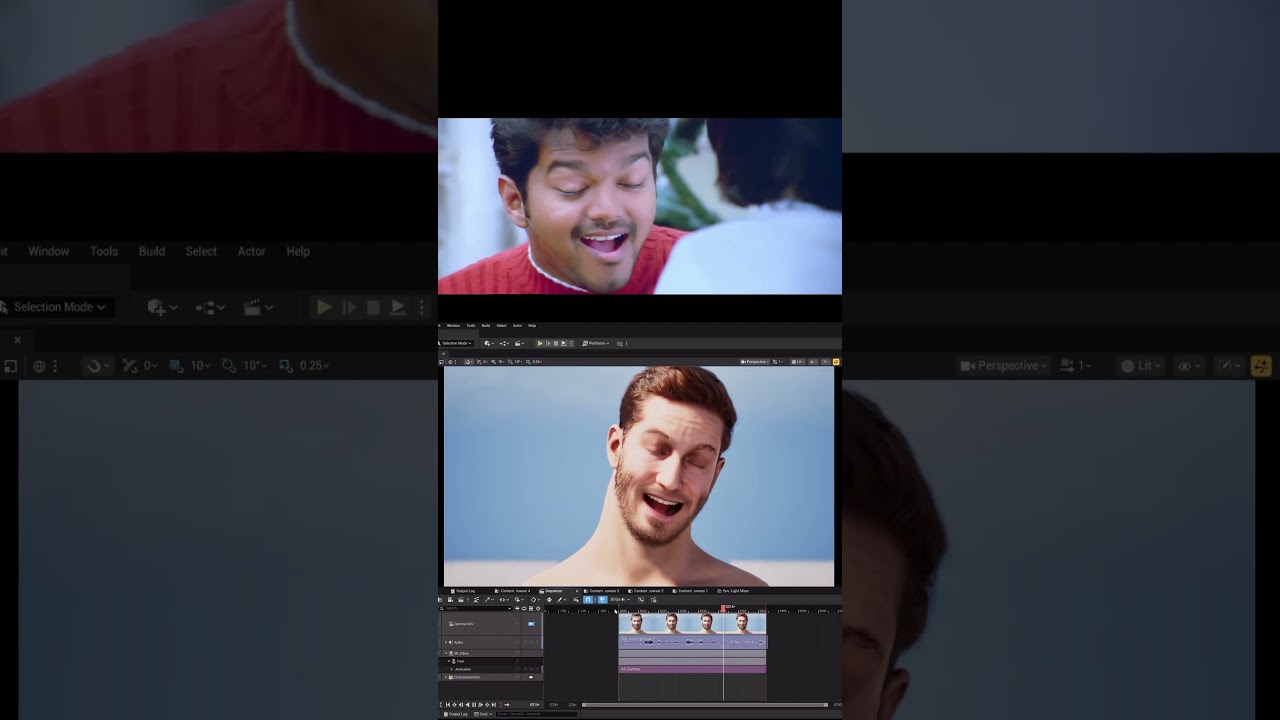
Task: Select the AS_Sachivo animation clip
Action: tap(692, 669)
